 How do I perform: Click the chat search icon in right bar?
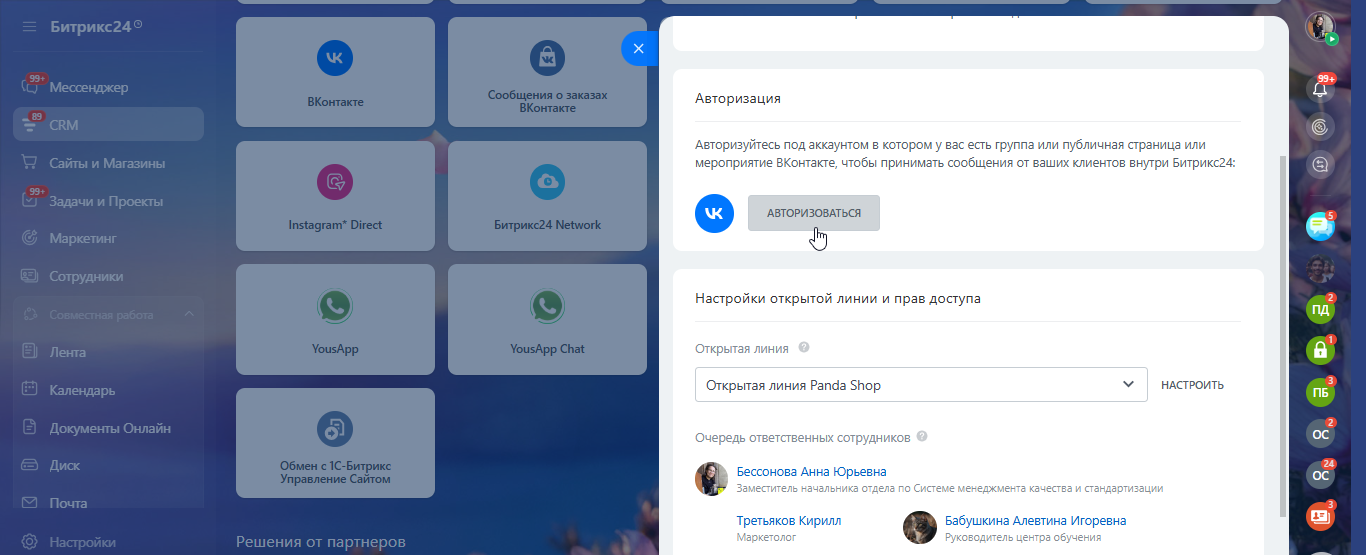pyautogui.click(x=1320, y=164)
